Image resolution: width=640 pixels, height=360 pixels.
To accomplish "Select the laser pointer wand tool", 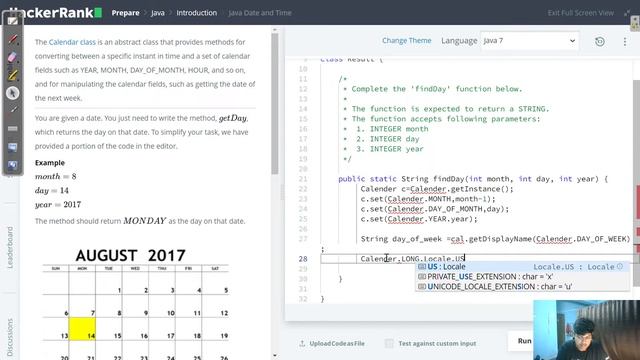I will 13,111.
